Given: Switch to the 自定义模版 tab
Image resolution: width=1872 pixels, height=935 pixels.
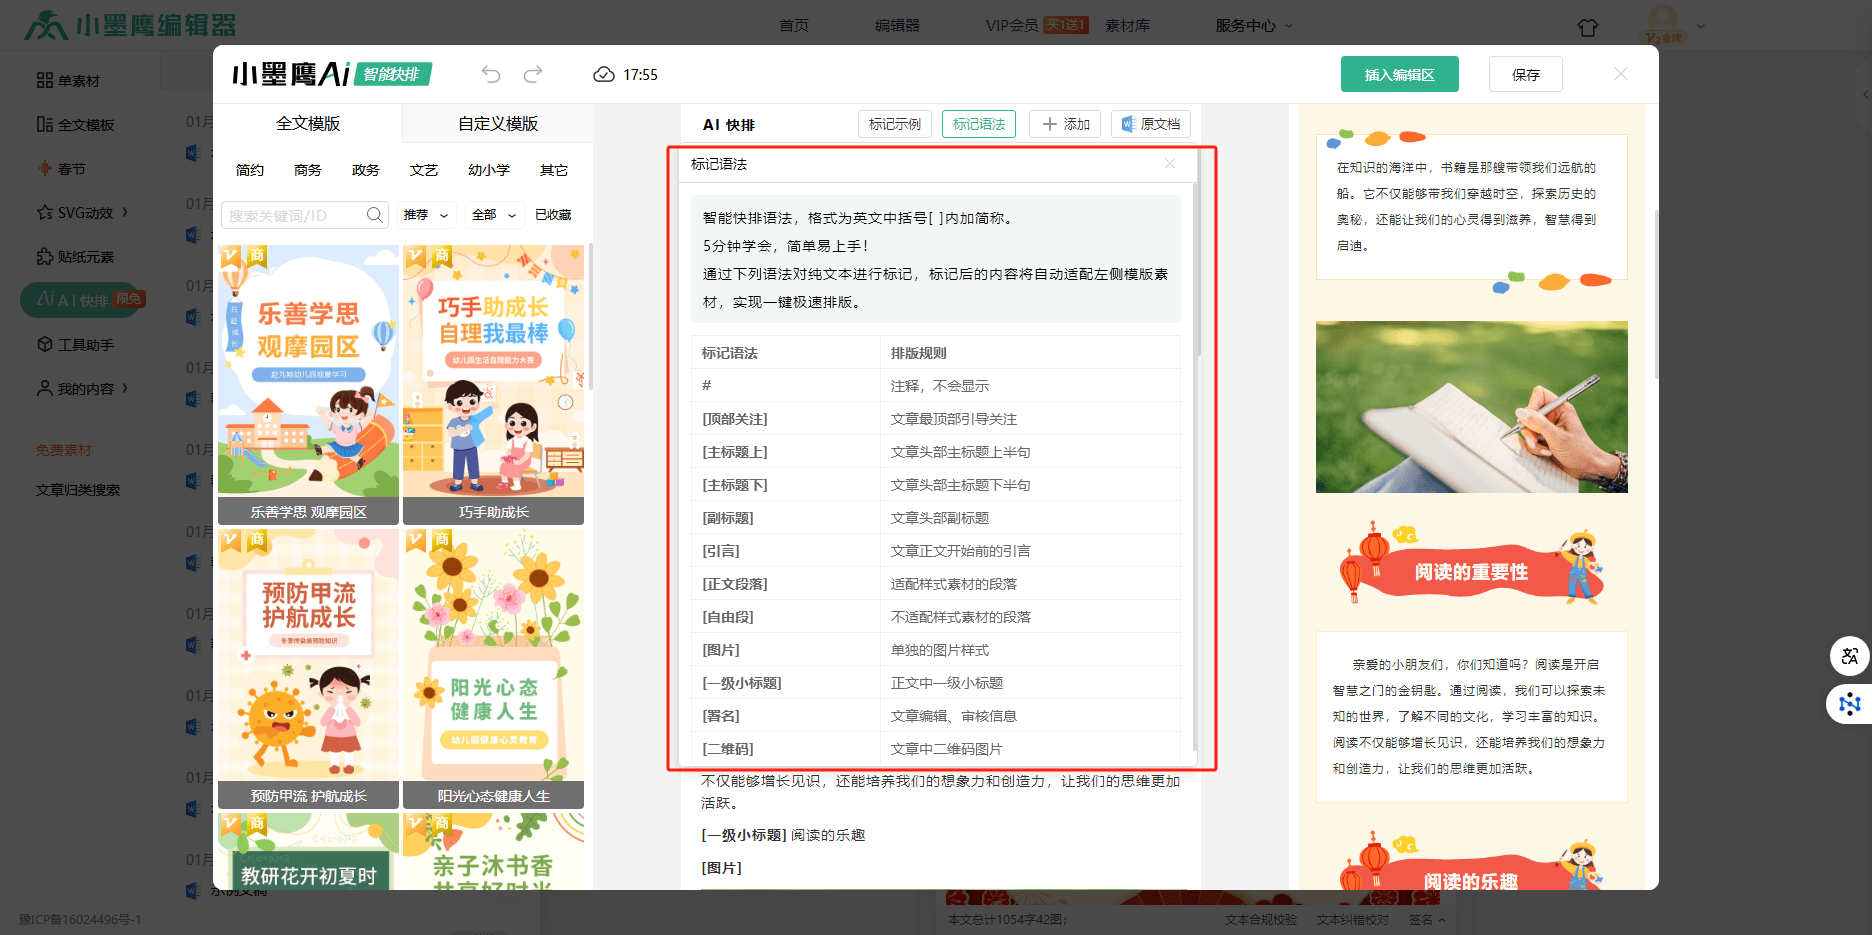Looking at the screenshot, I should coord(498,124).
